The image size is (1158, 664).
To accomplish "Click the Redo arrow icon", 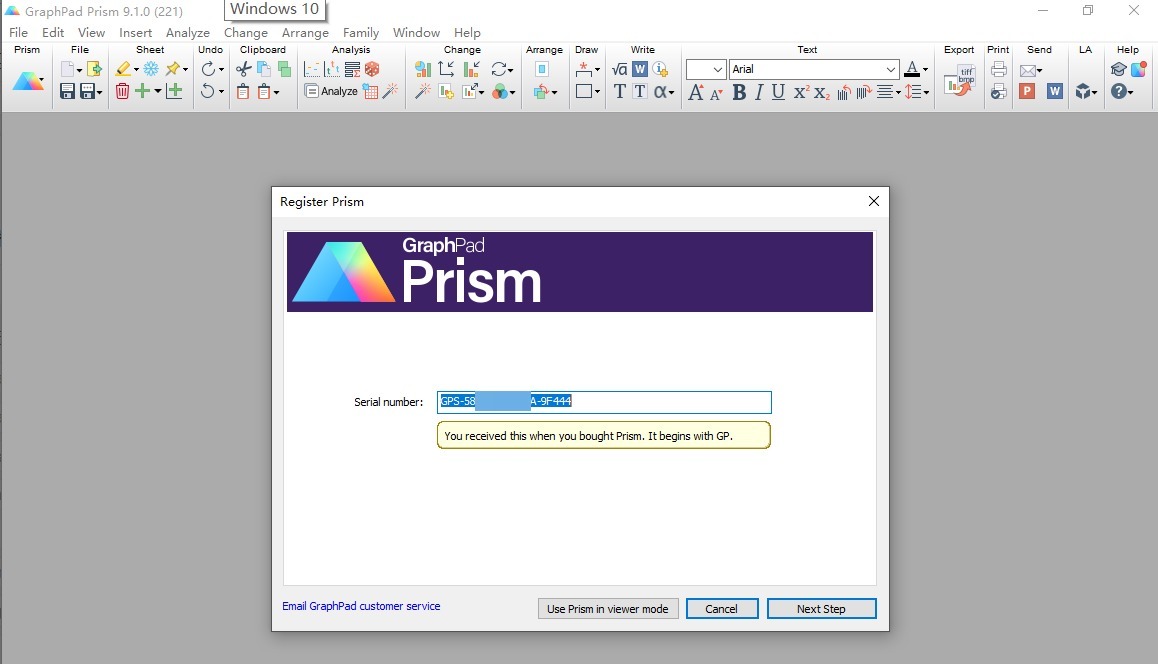I will [x=208, y=69].
